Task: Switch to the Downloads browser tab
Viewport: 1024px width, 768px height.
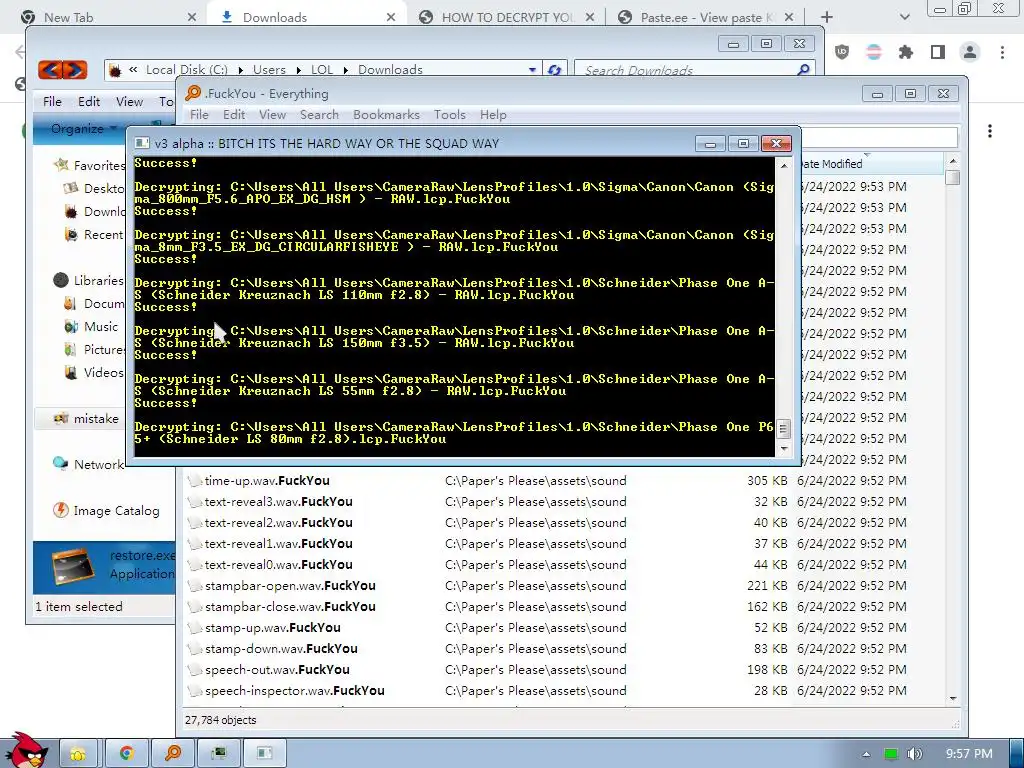Action: pyautogui.click(x=307, y=18)
